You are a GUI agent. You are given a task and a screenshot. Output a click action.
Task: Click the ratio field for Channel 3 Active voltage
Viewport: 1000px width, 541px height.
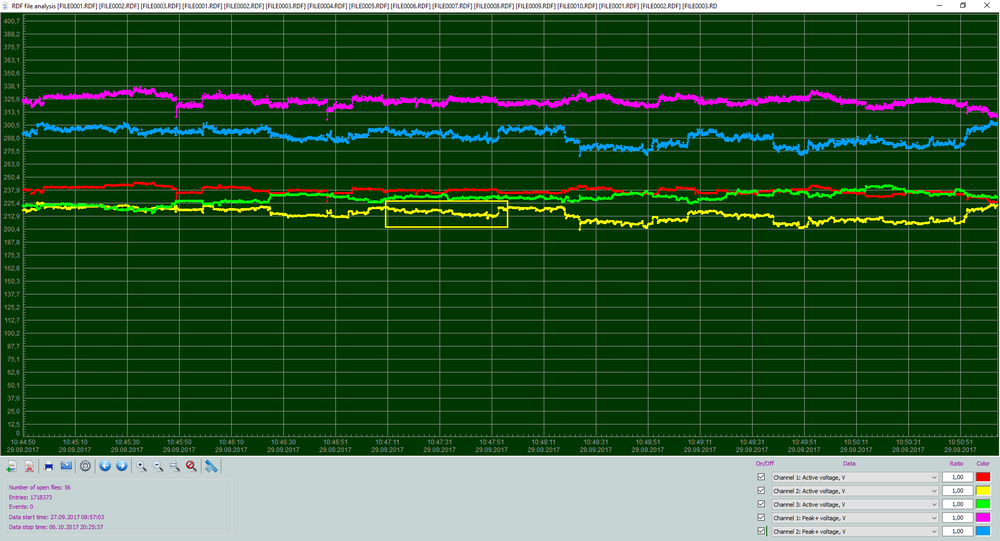[957, 504]
